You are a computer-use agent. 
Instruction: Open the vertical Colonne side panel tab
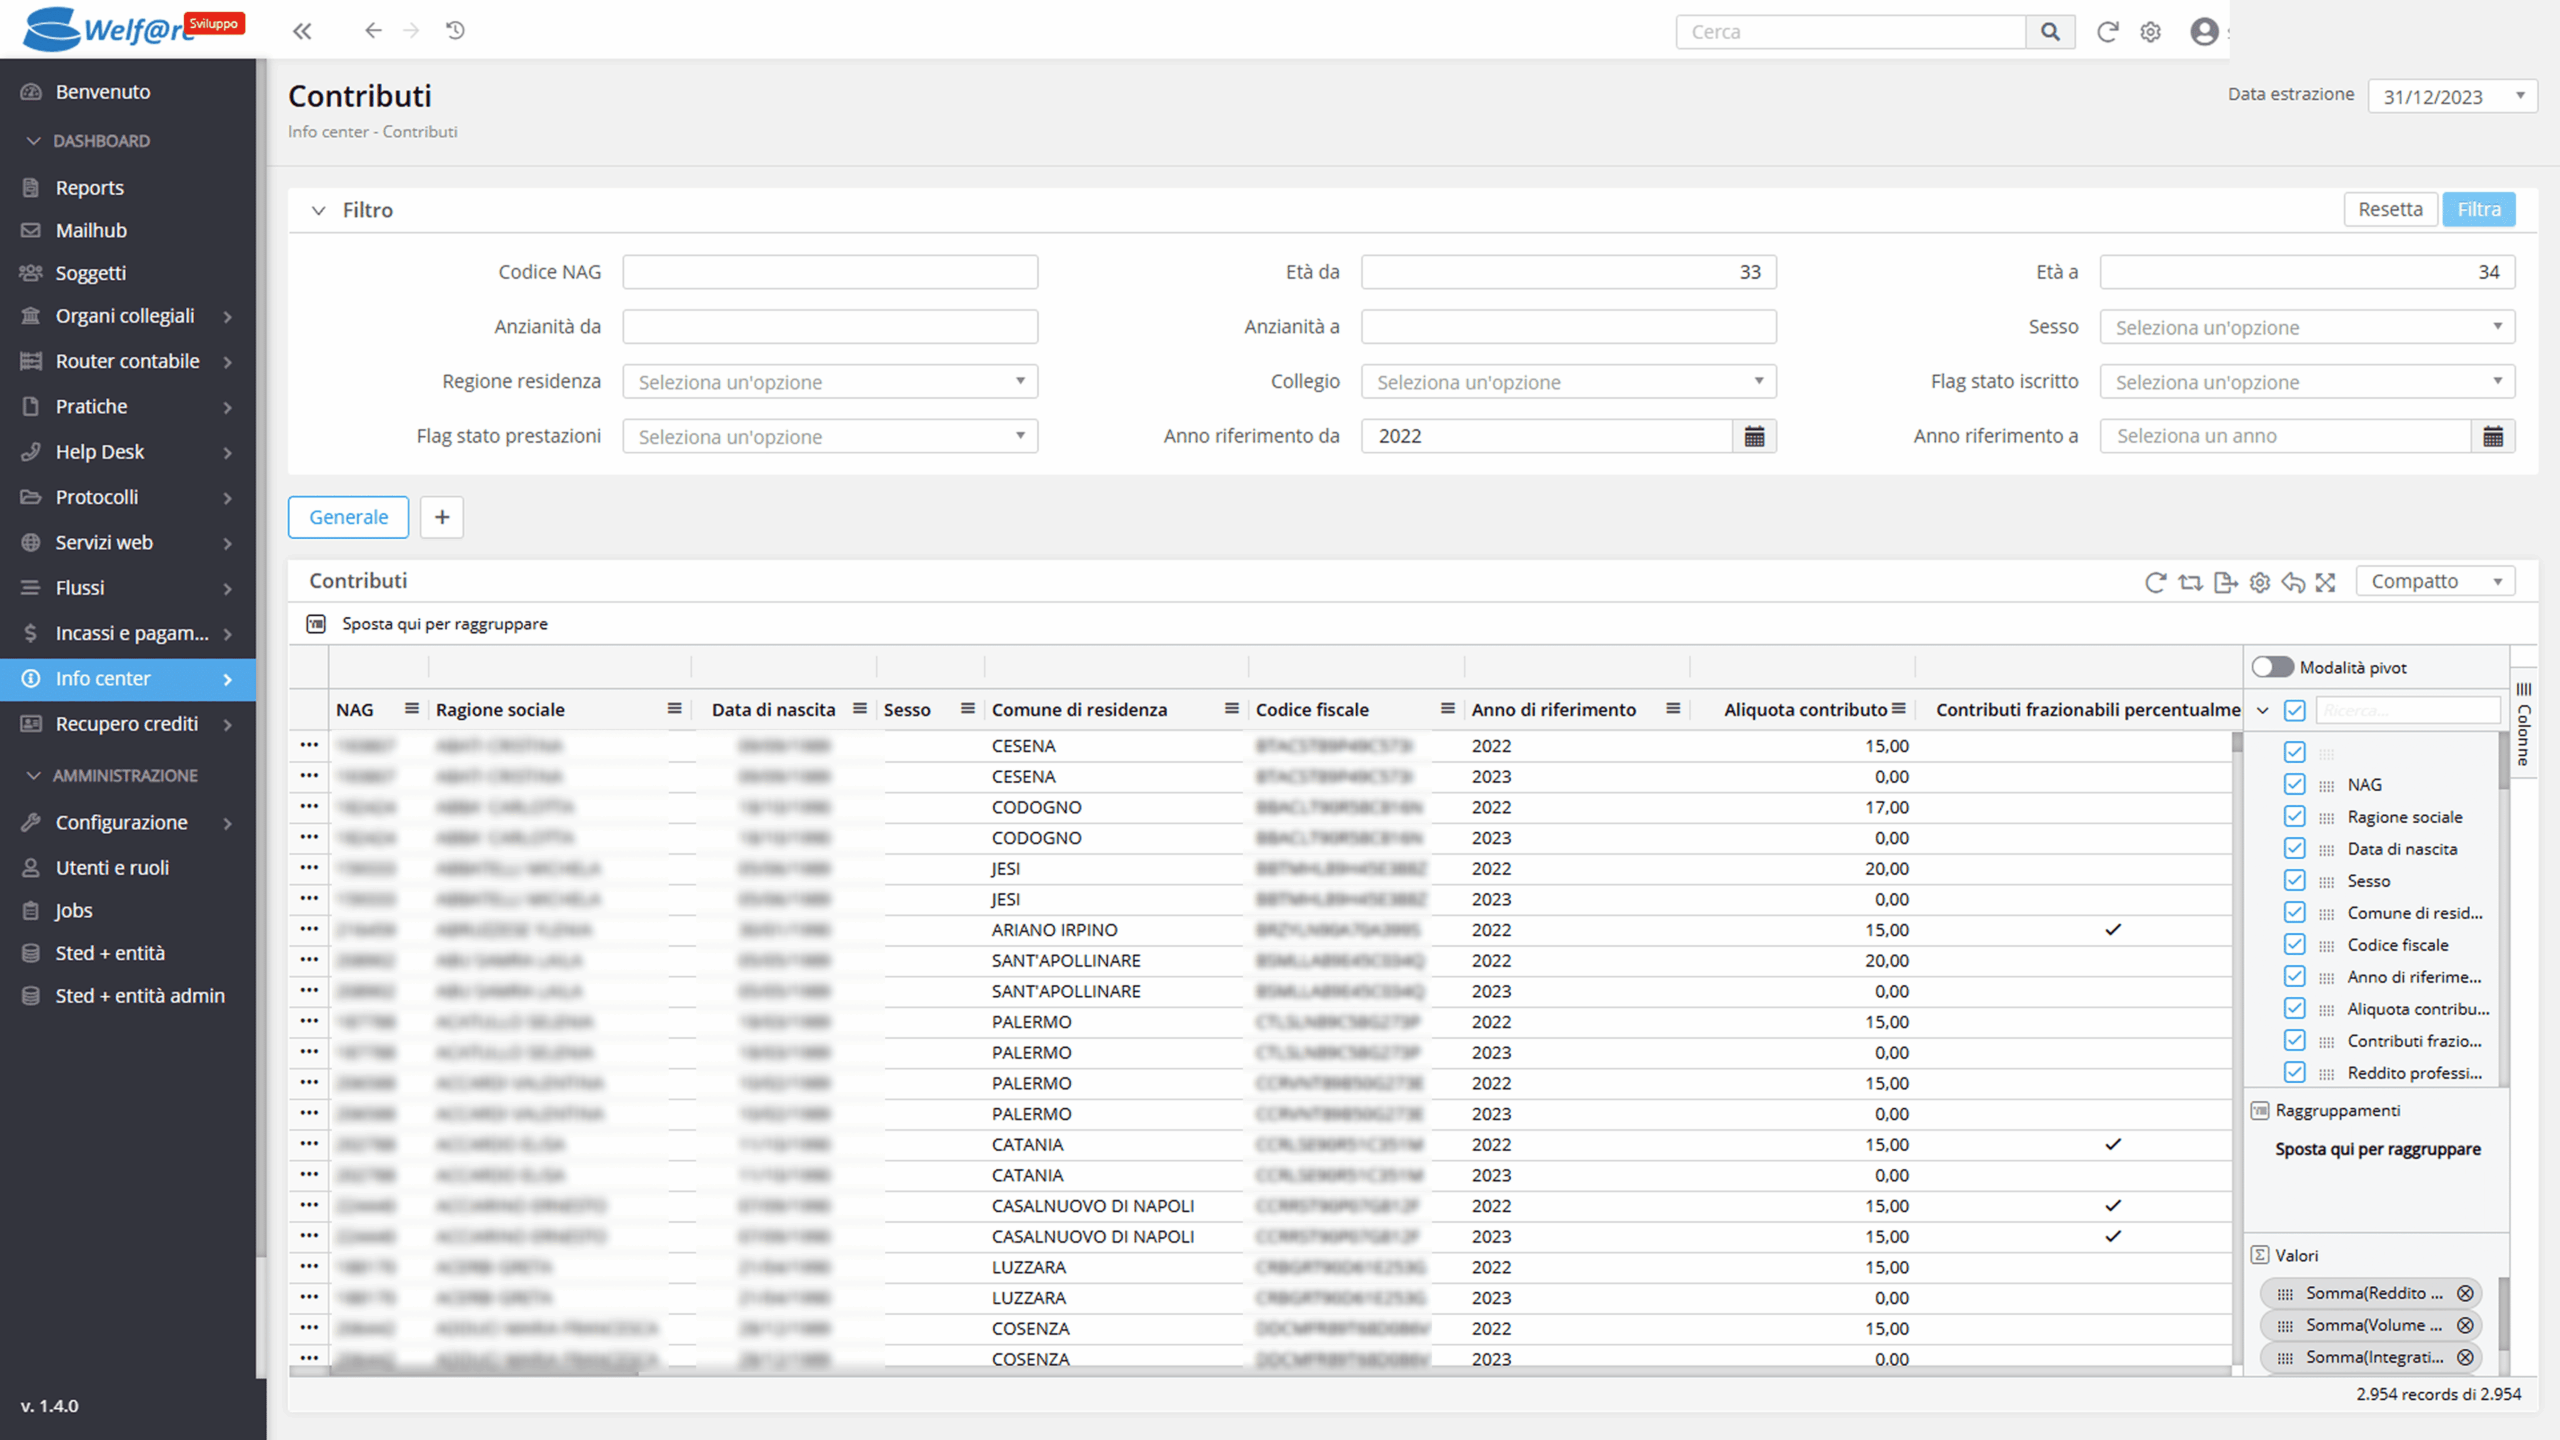point(2523,723)
